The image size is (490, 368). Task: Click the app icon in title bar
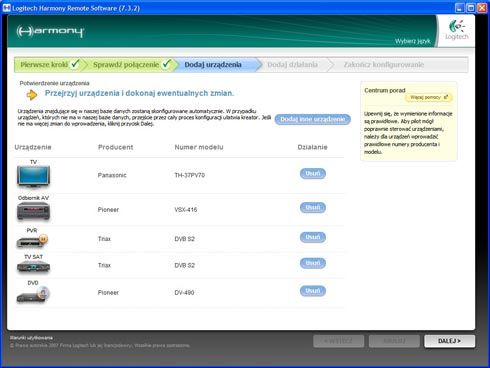(x=6, y=8)
